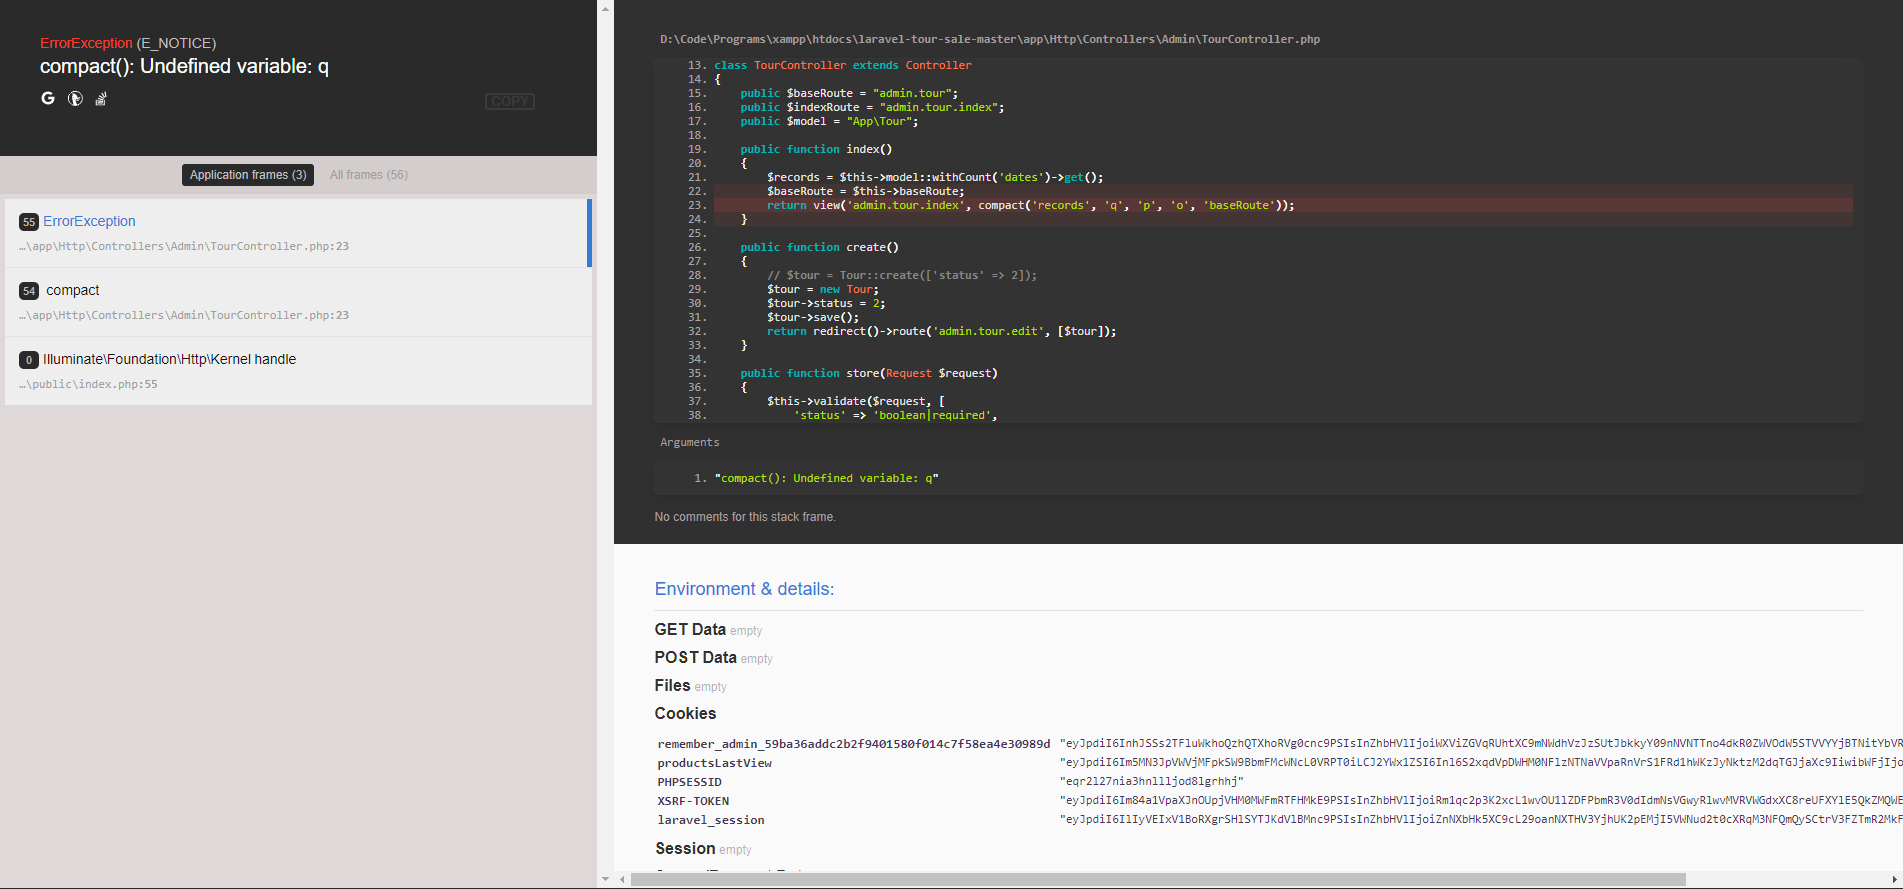Click the remember_admin cookie name
This screenshot has width=1903, height=889.
pos(854,744)
